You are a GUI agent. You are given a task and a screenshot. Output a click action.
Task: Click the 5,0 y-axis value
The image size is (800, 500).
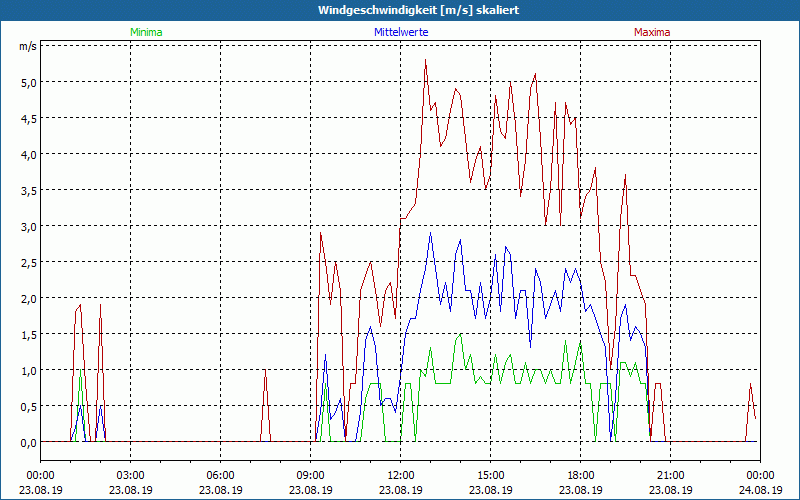(29, 83)
